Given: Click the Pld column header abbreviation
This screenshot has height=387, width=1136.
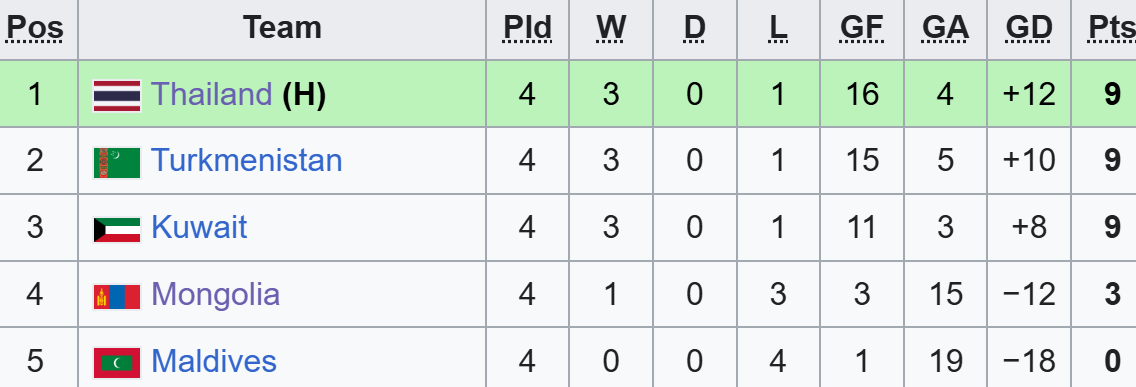Looking at the screenshot, I should [527, 28].
